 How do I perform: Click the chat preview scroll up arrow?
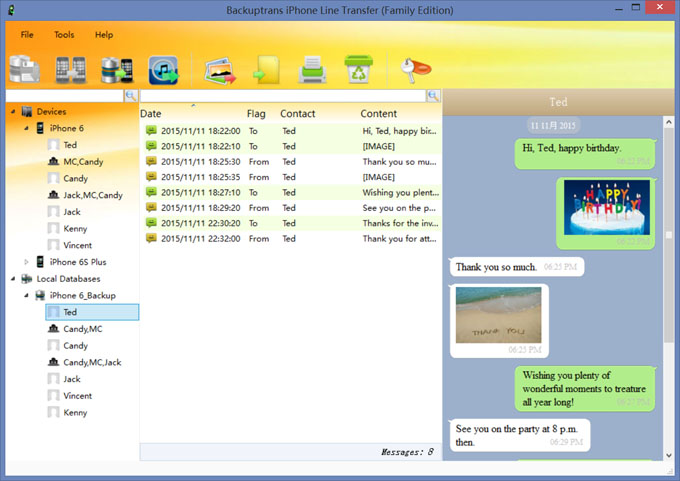(x=669, y=122)
